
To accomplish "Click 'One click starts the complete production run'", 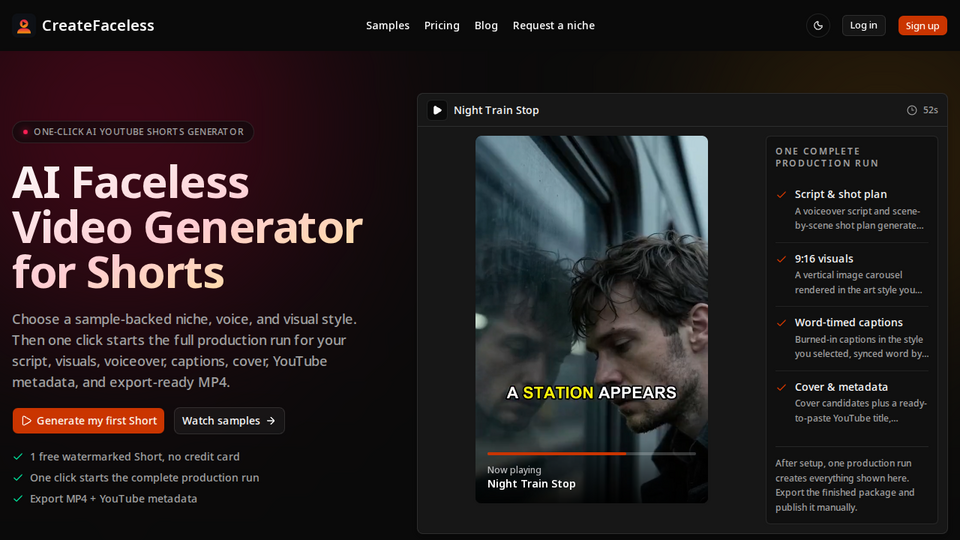I will 144,478.
